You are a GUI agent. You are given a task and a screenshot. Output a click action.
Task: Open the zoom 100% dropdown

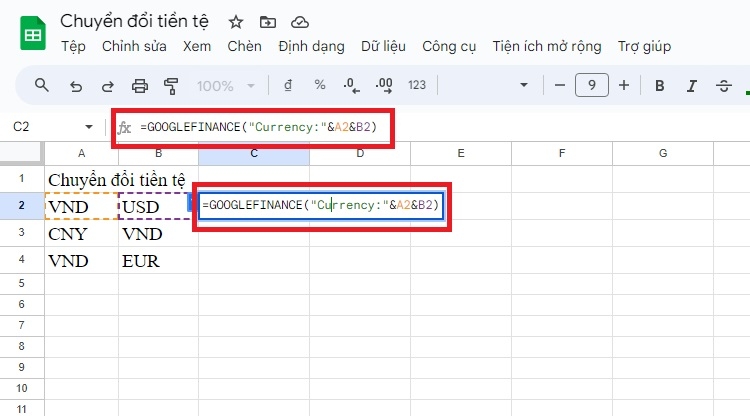point(226,86)
